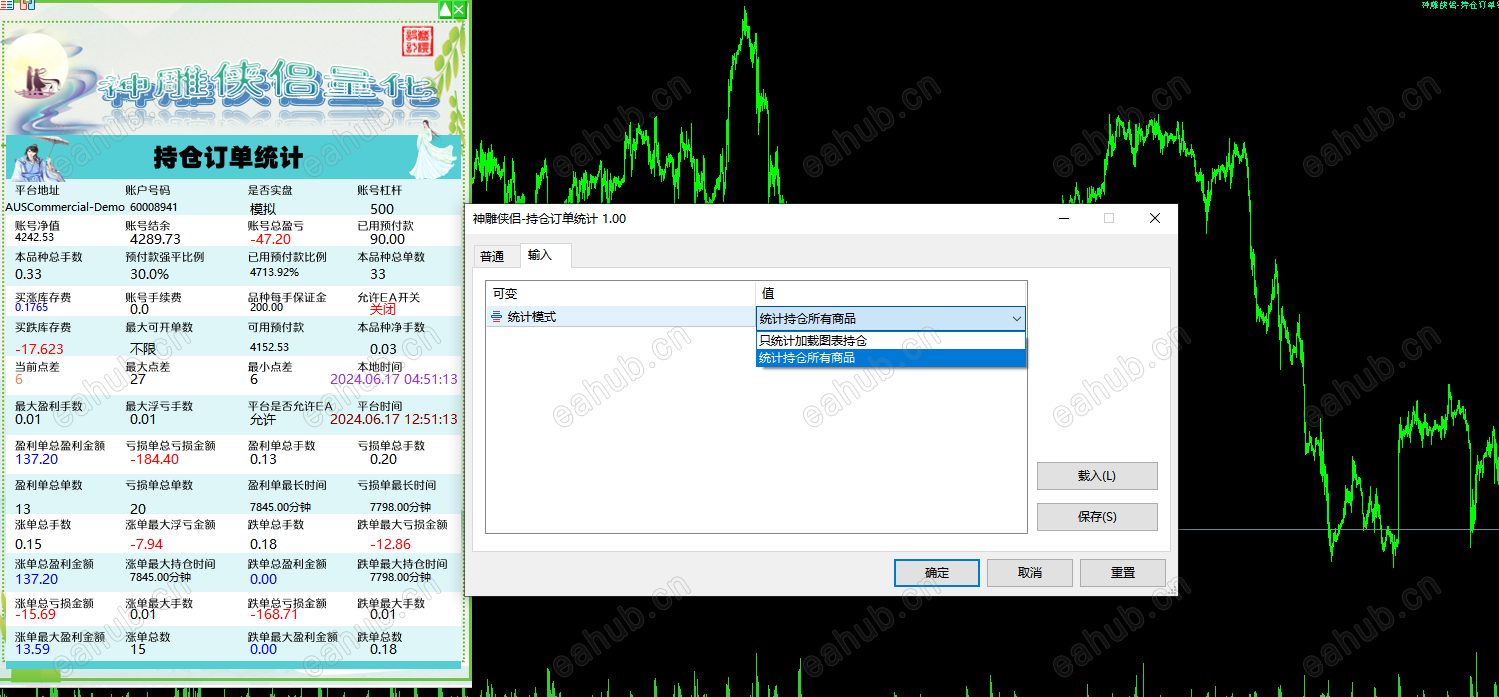Click account number 60008941
Viewport: 1499px width, 697px height.
(154, 207)
